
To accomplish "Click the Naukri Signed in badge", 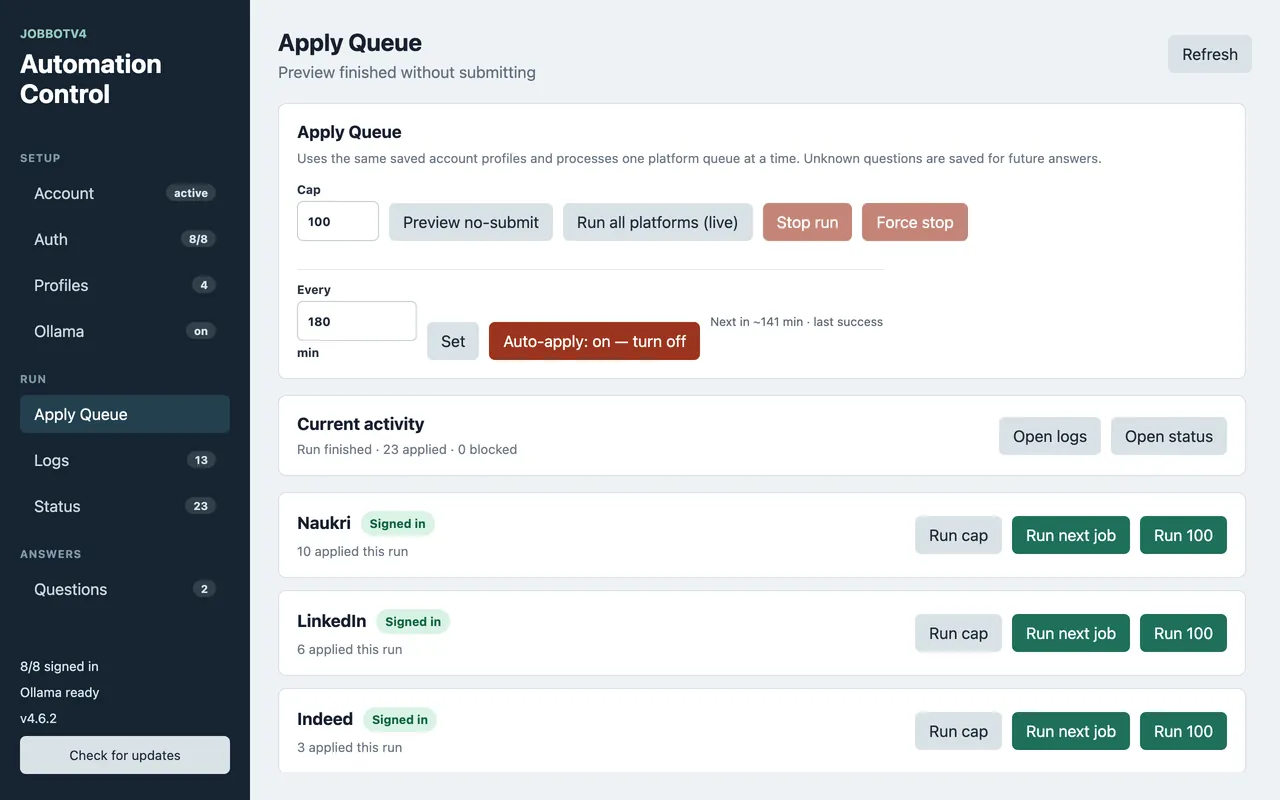I will 398,523.
